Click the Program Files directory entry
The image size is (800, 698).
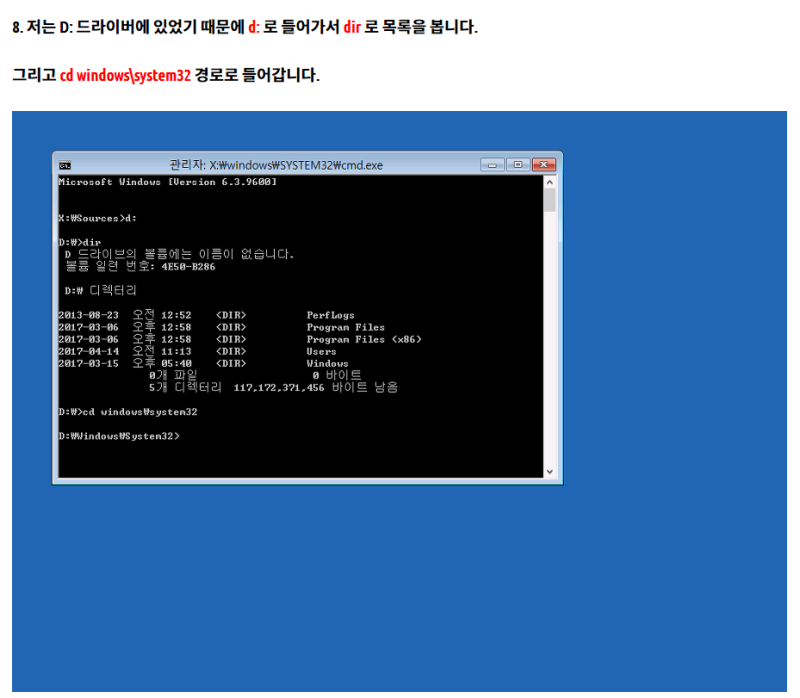click(x=345, y=327)
